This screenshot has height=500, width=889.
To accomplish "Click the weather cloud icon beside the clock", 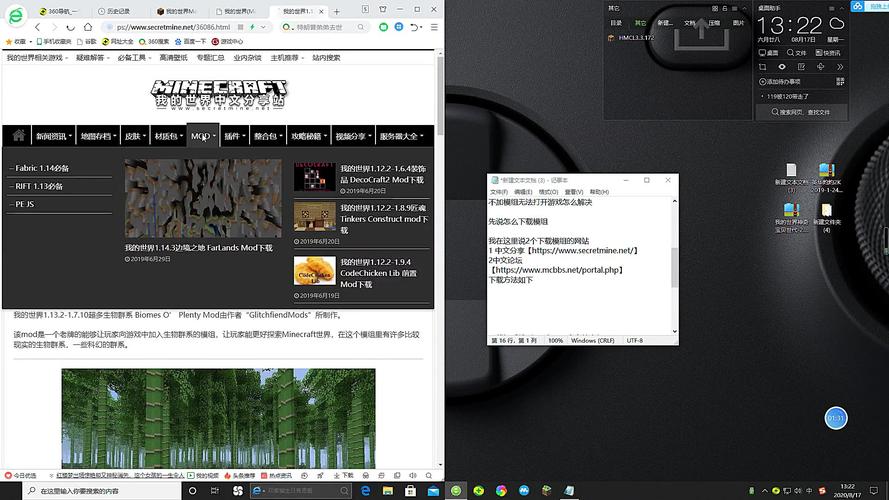I will (837, 24).
